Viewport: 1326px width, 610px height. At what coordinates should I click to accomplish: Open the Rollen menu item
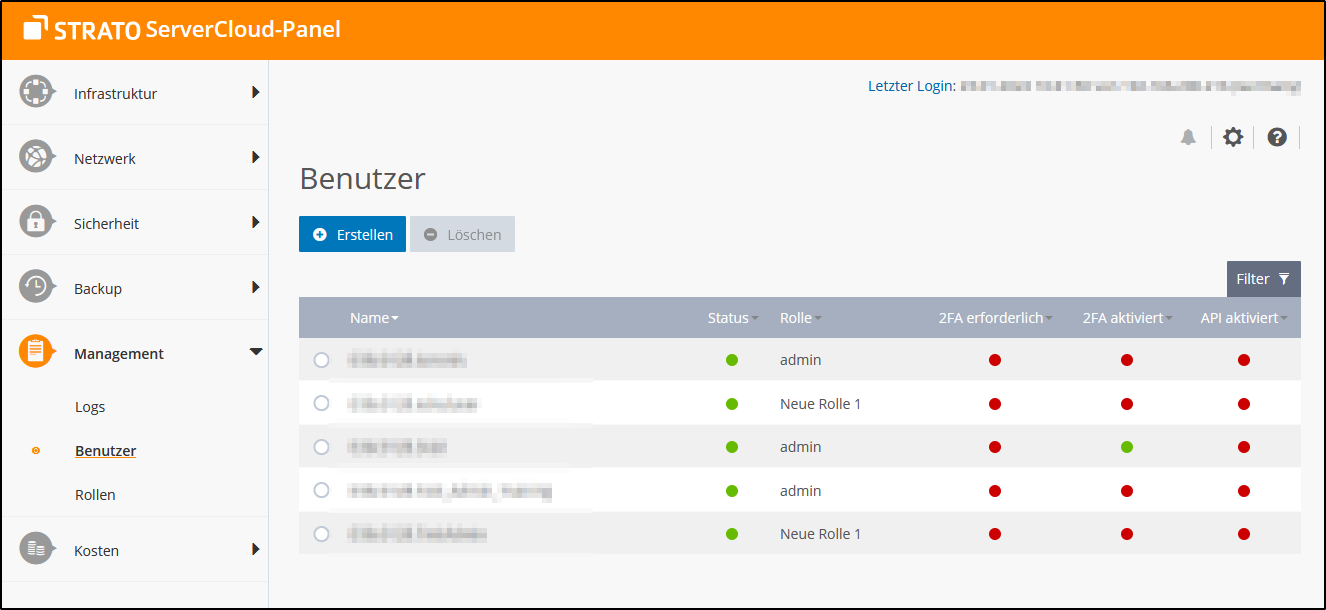point(95,495)
